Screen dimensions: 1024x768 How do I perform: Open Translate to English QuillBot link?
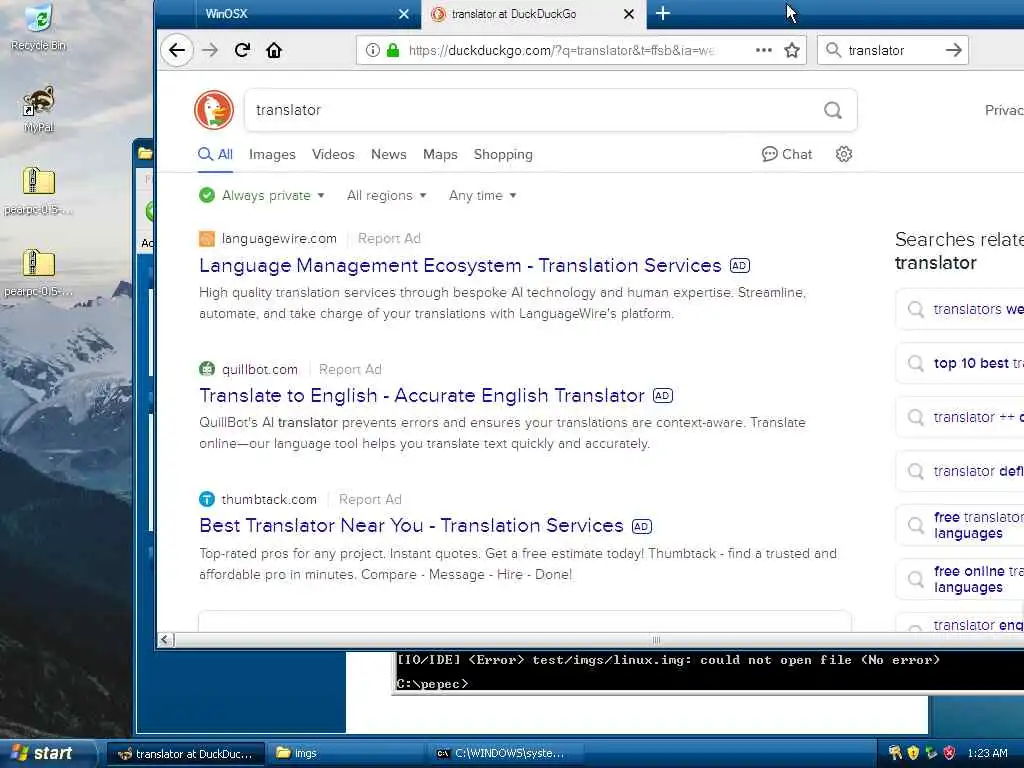coord(422,396)
